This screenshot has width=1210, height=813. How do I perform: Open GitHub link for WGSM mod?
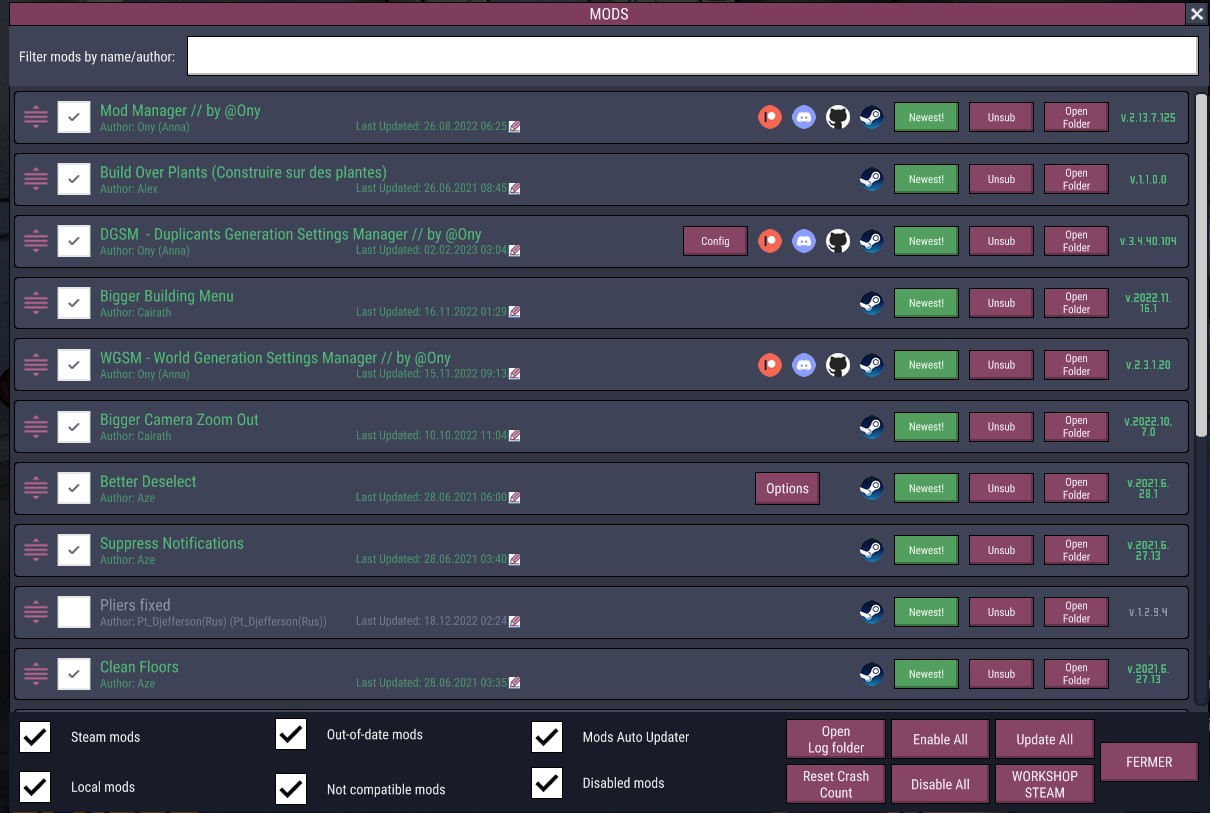point(837,365)
